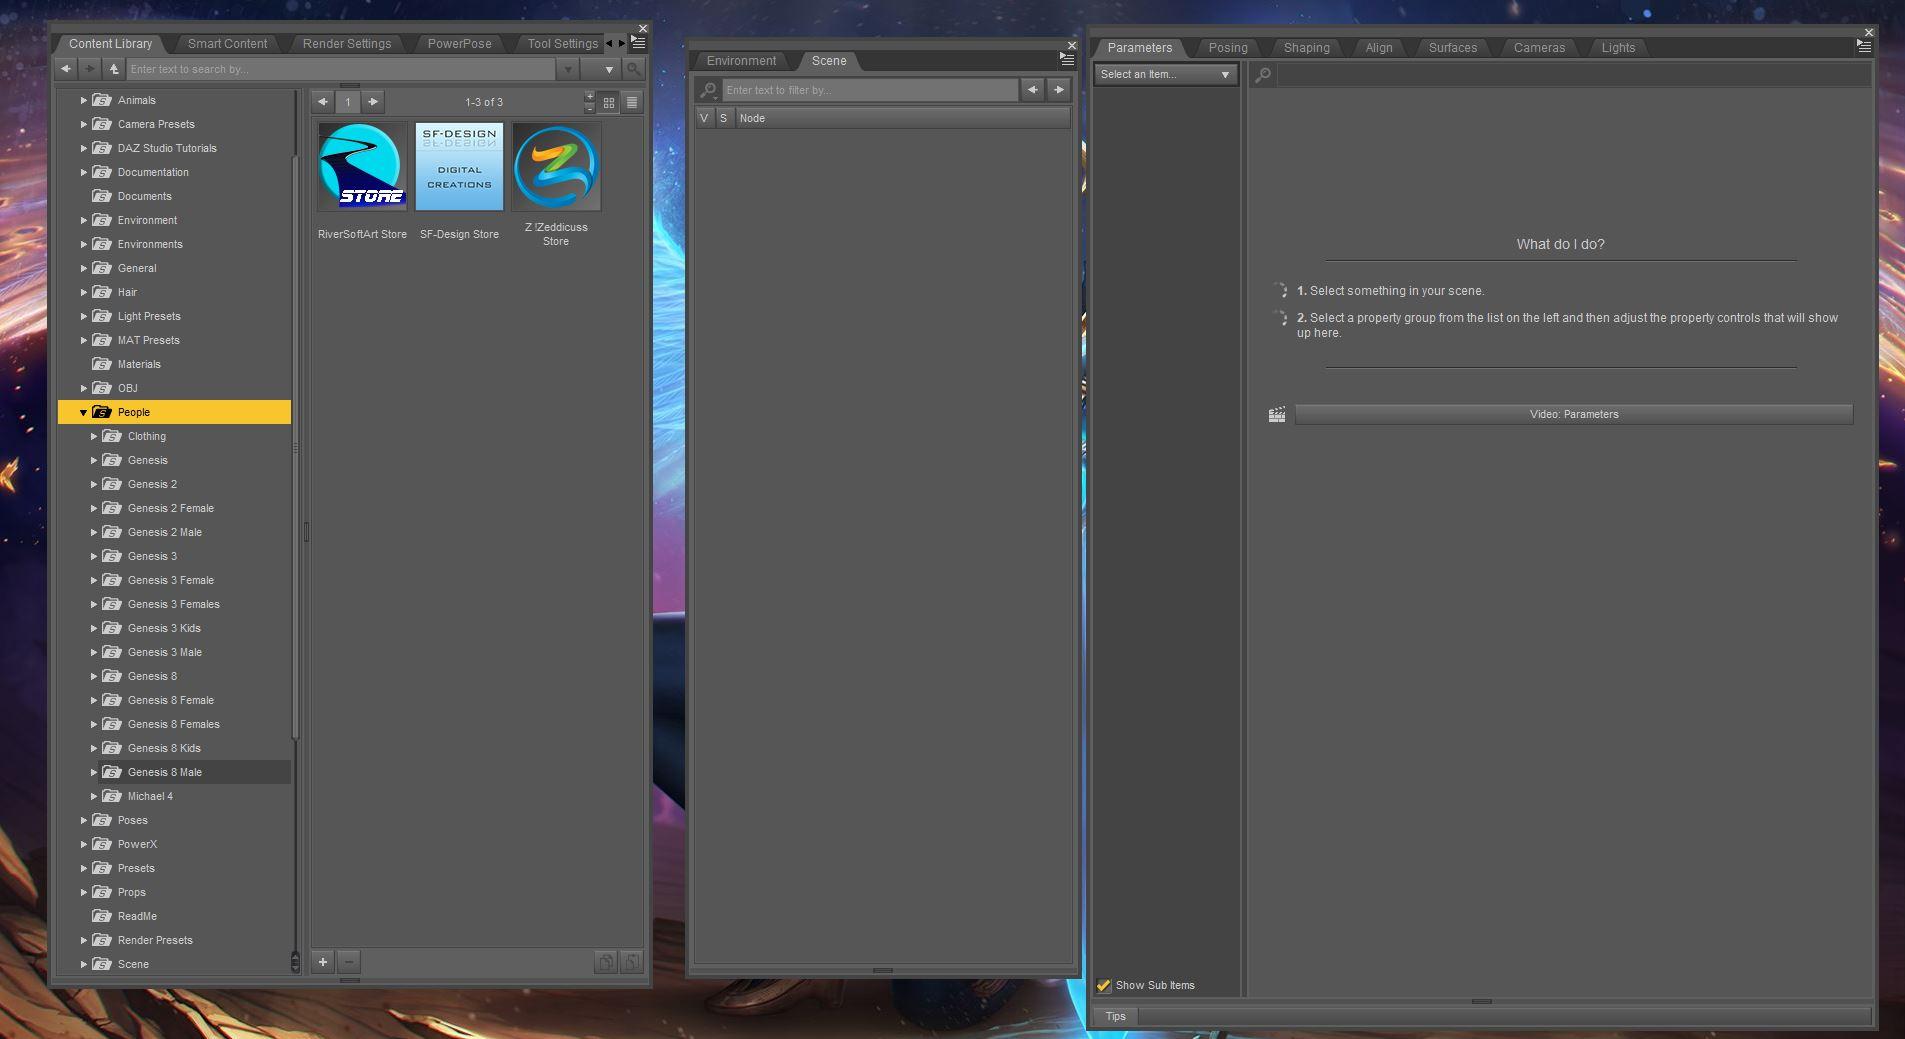Click the Content Library search magnifier icon
The image size is (1905, 1039).
tap(633, 69)
